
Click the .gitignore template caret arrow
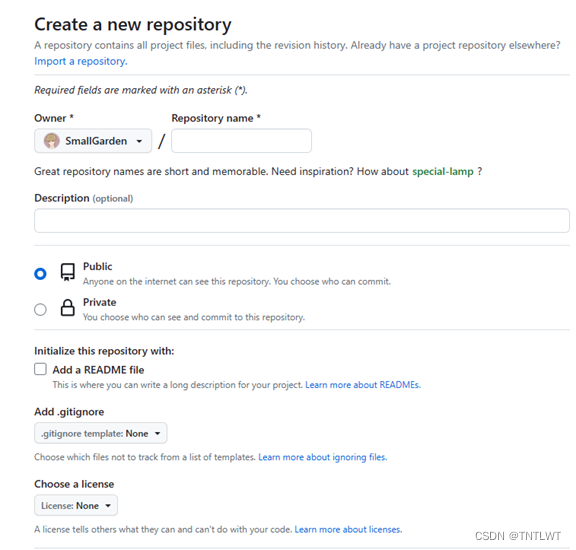pos(158,434)
